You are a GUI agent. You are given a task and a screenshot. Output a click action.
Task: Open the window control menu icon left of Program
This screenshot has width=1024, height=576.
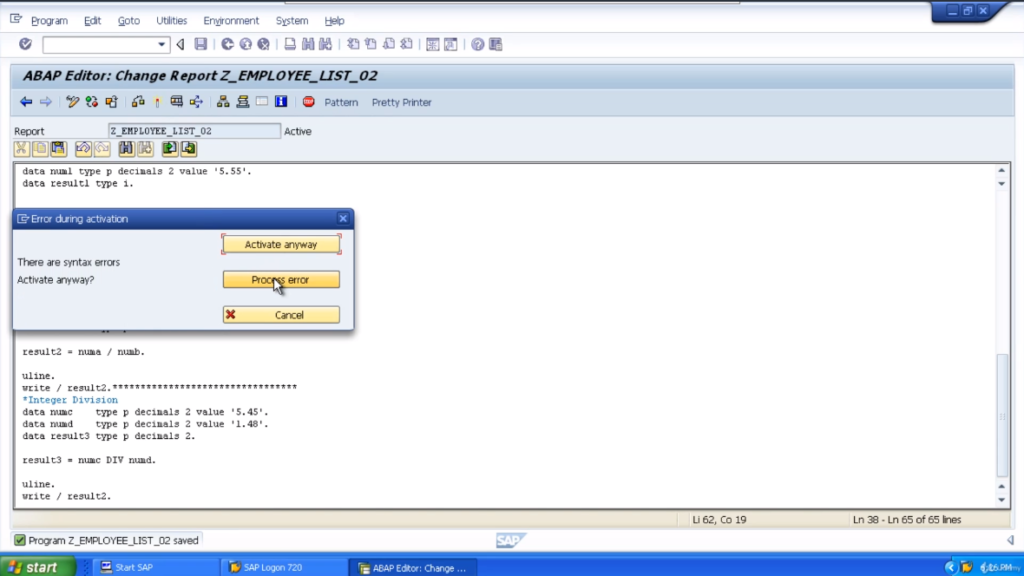(x=16, y=20)
